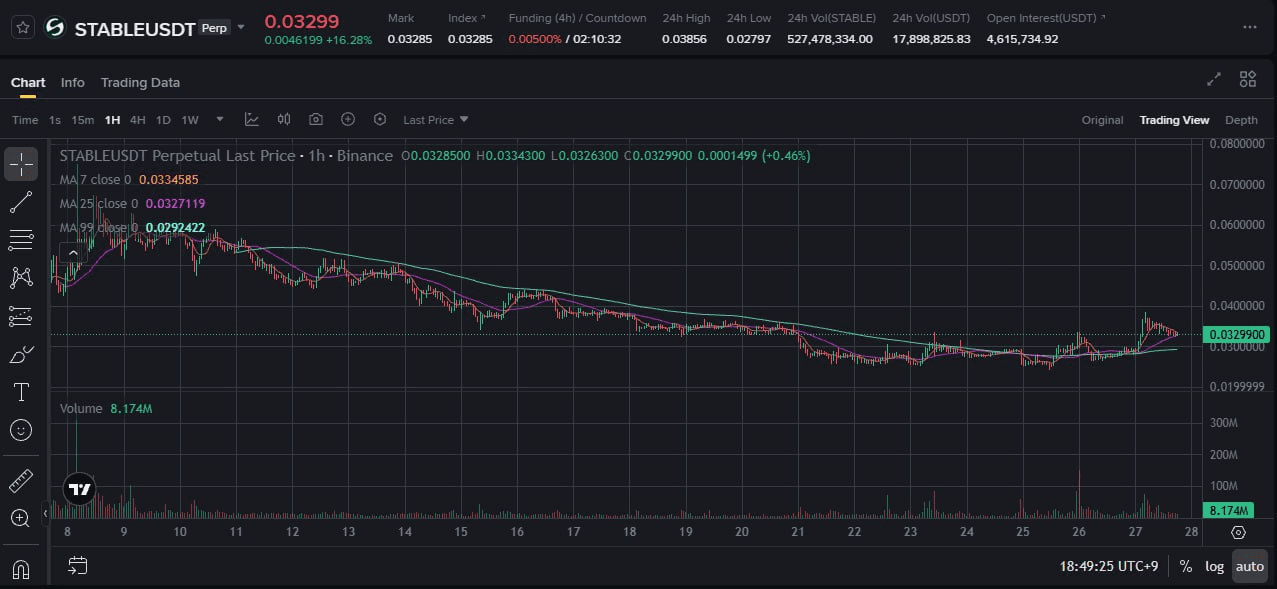The width and height of the screenshot is (1277, 589).
Task: Toggle percentage scale display
Action: click(x=1185, y=566)
